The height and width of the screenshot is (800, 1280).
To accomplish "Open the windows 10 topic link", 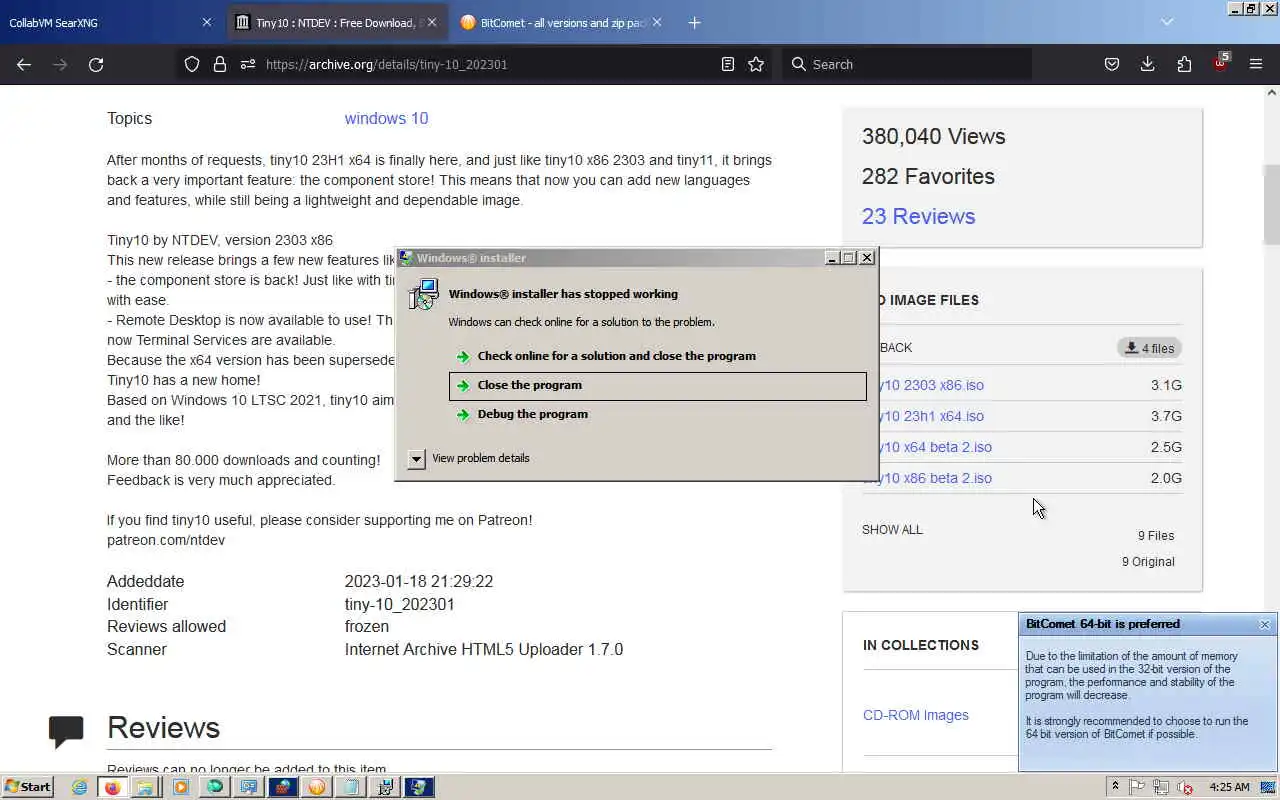I will pyautogui.click(x=386, y=118).
